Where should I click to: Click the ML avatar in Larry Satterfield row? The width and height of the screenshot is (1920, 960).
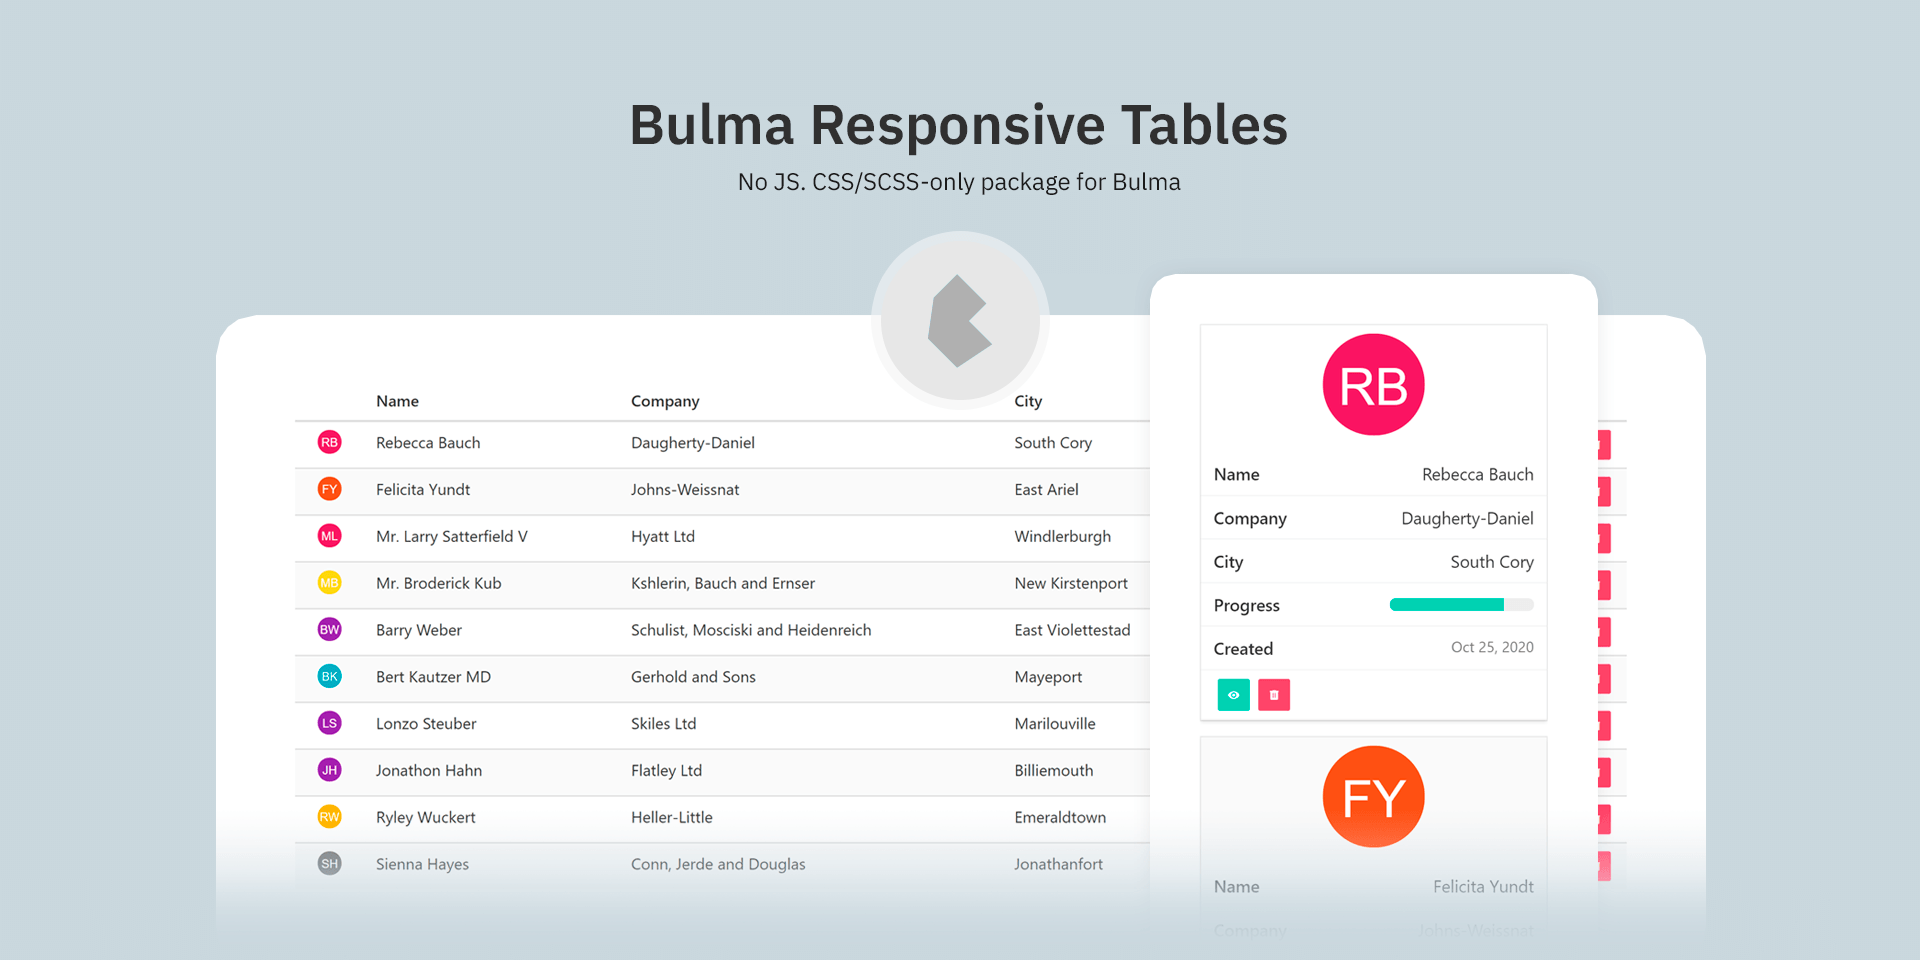329,536
